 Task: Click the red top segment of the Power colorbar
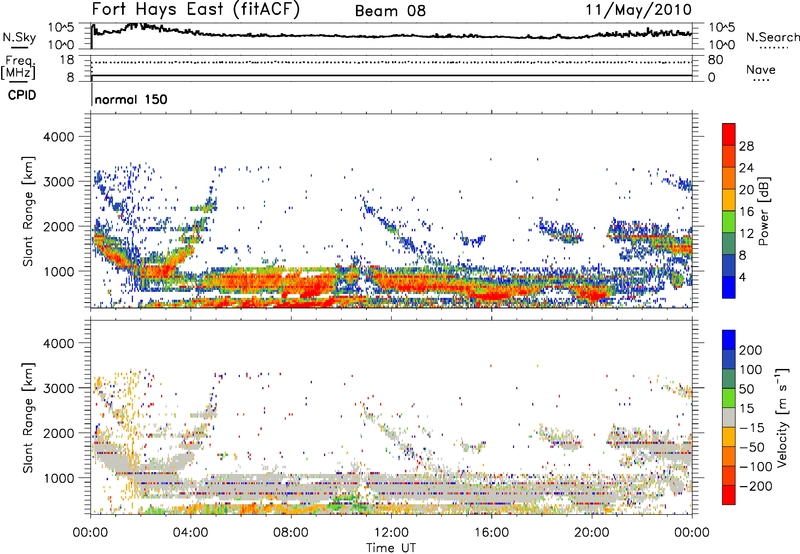(729, 134)
